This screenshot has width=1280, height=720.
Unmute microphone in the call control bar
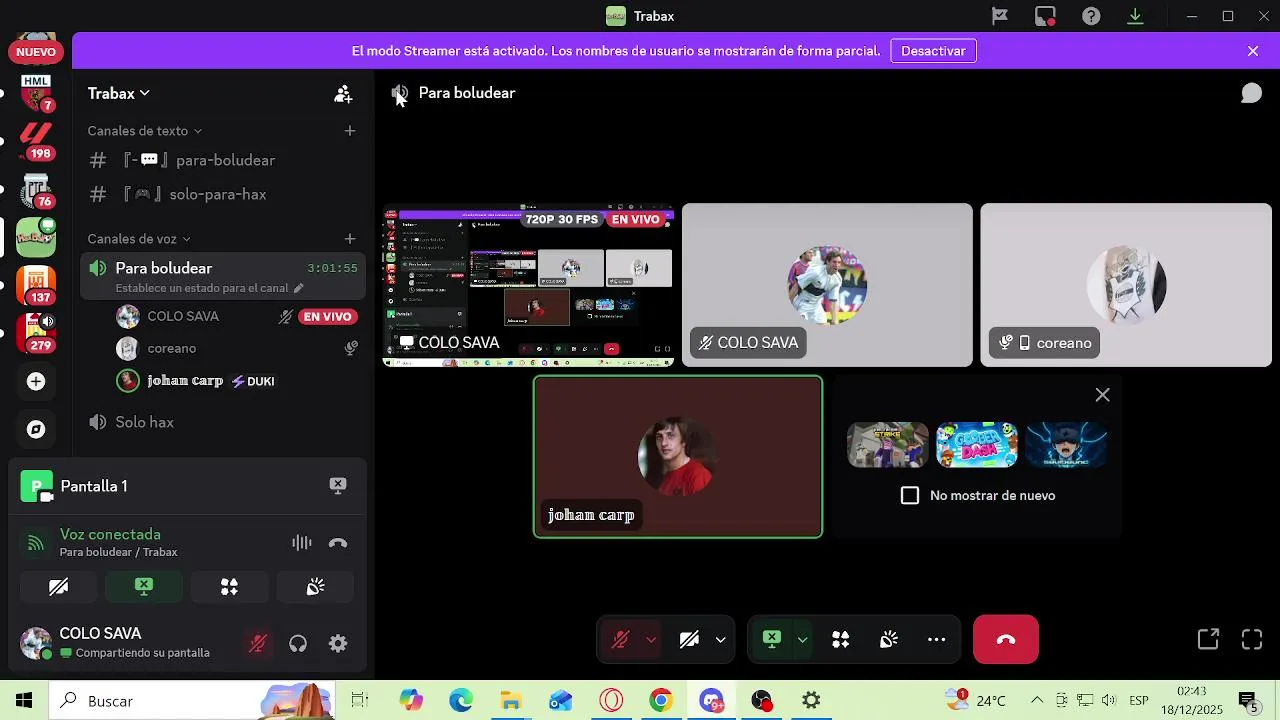click(620, 640)
